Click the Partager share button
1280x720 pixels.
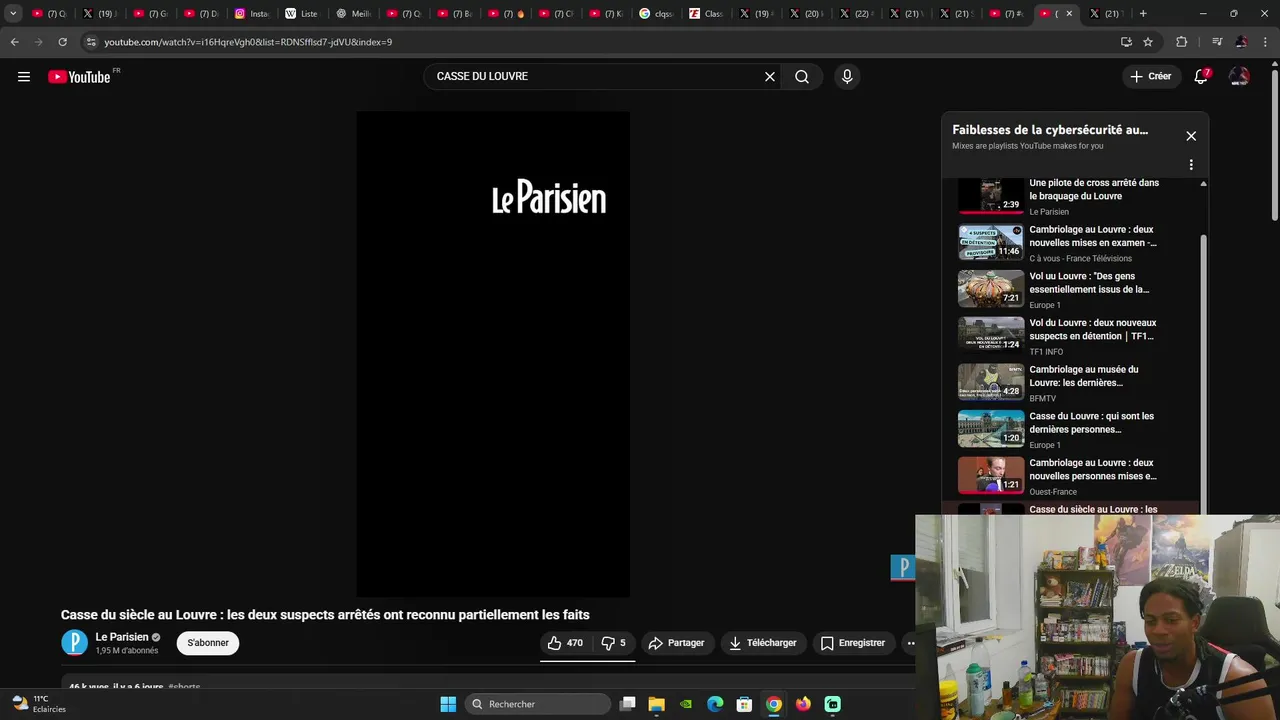click(x=677, y=643)
